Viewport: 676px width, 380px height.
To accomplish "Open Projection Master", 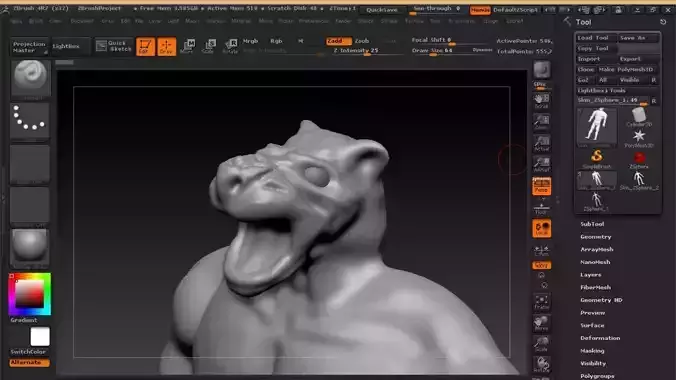I will [29, 47].
